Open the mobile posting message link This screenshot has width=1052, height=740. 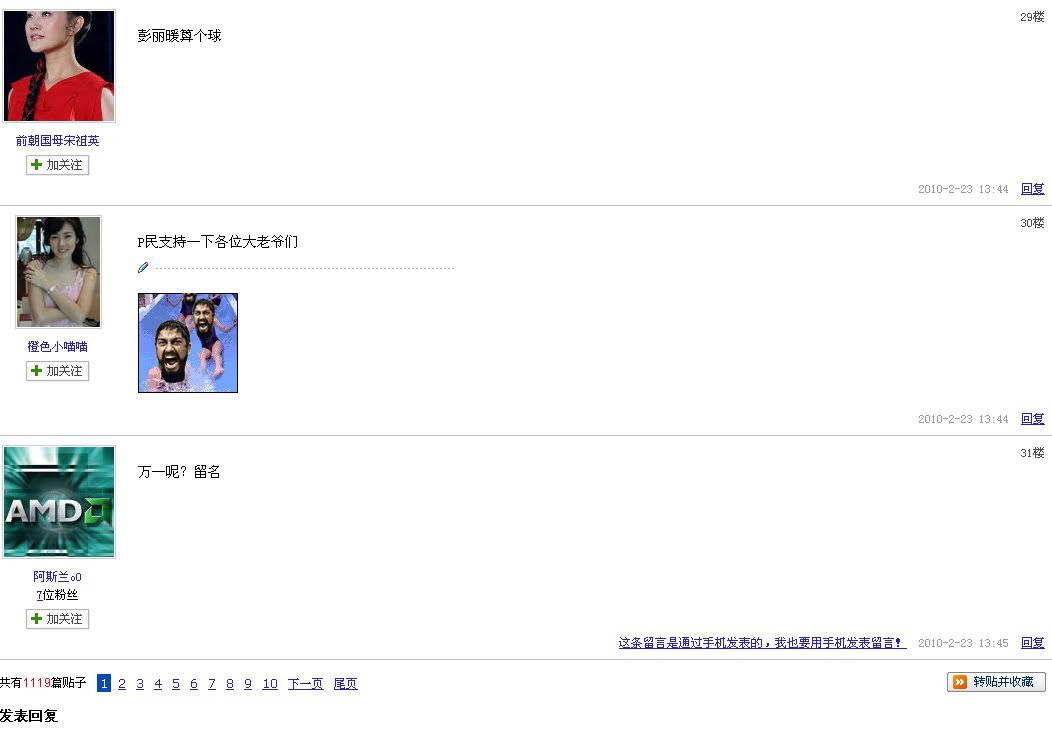[762, 643]
